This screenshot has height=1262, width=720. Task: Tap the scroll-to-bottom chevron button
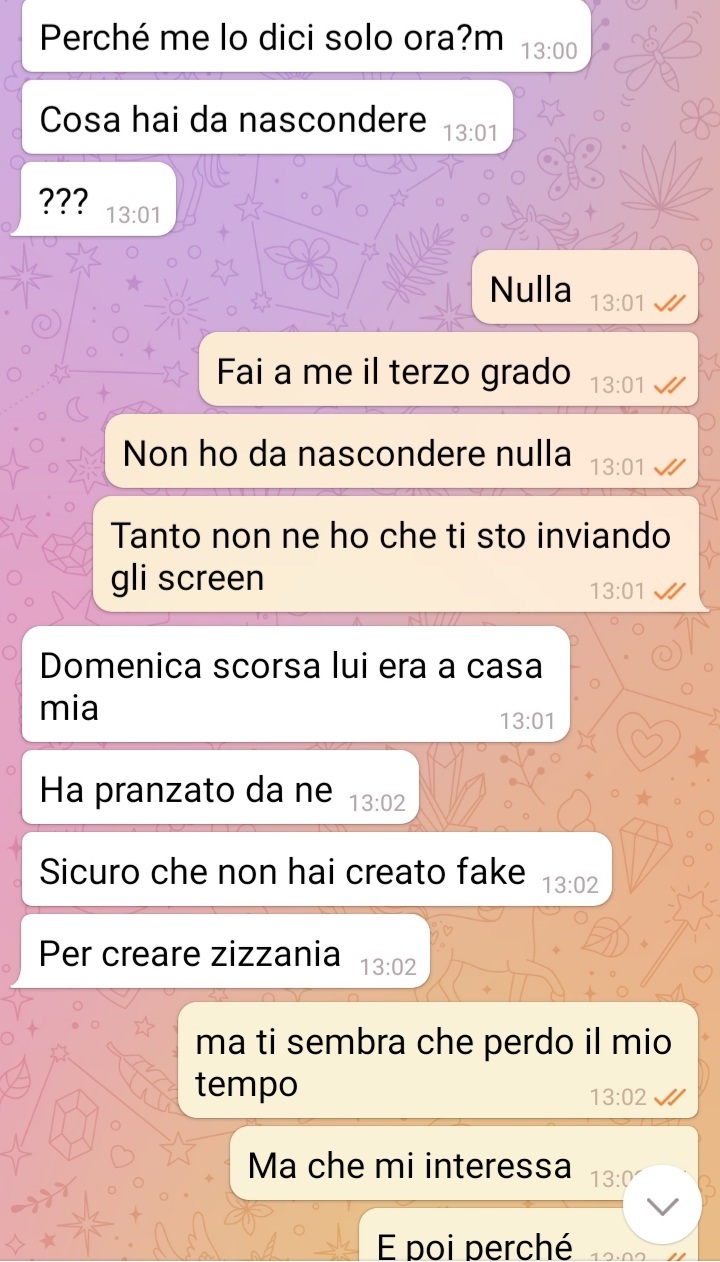coord(663,1206)
